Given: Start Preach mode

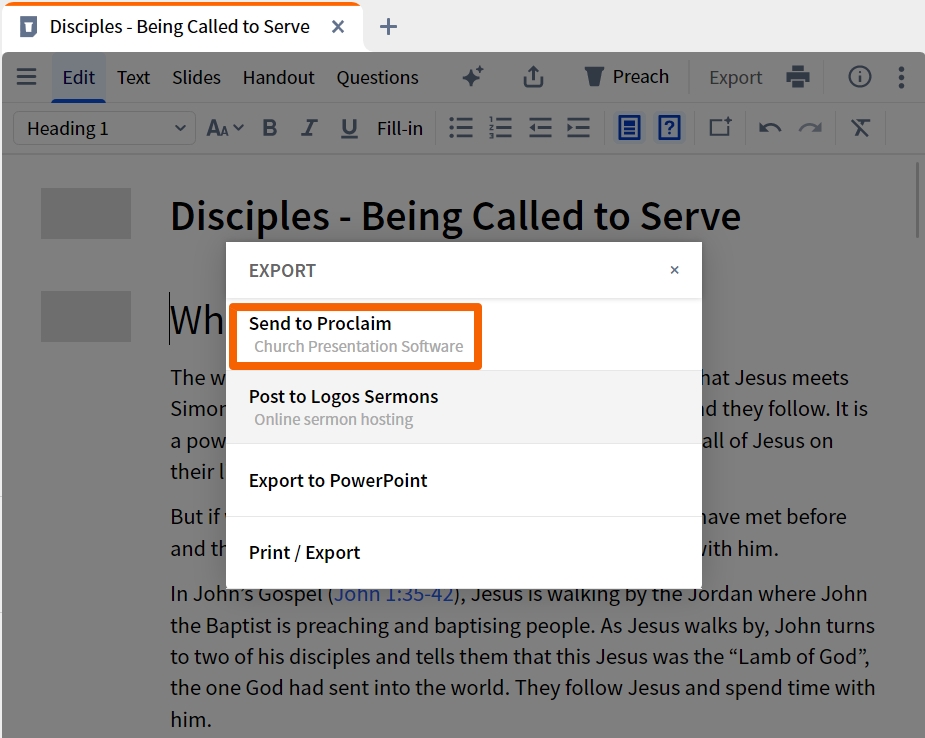Looking at the screenshot, I should coord(627,77).
